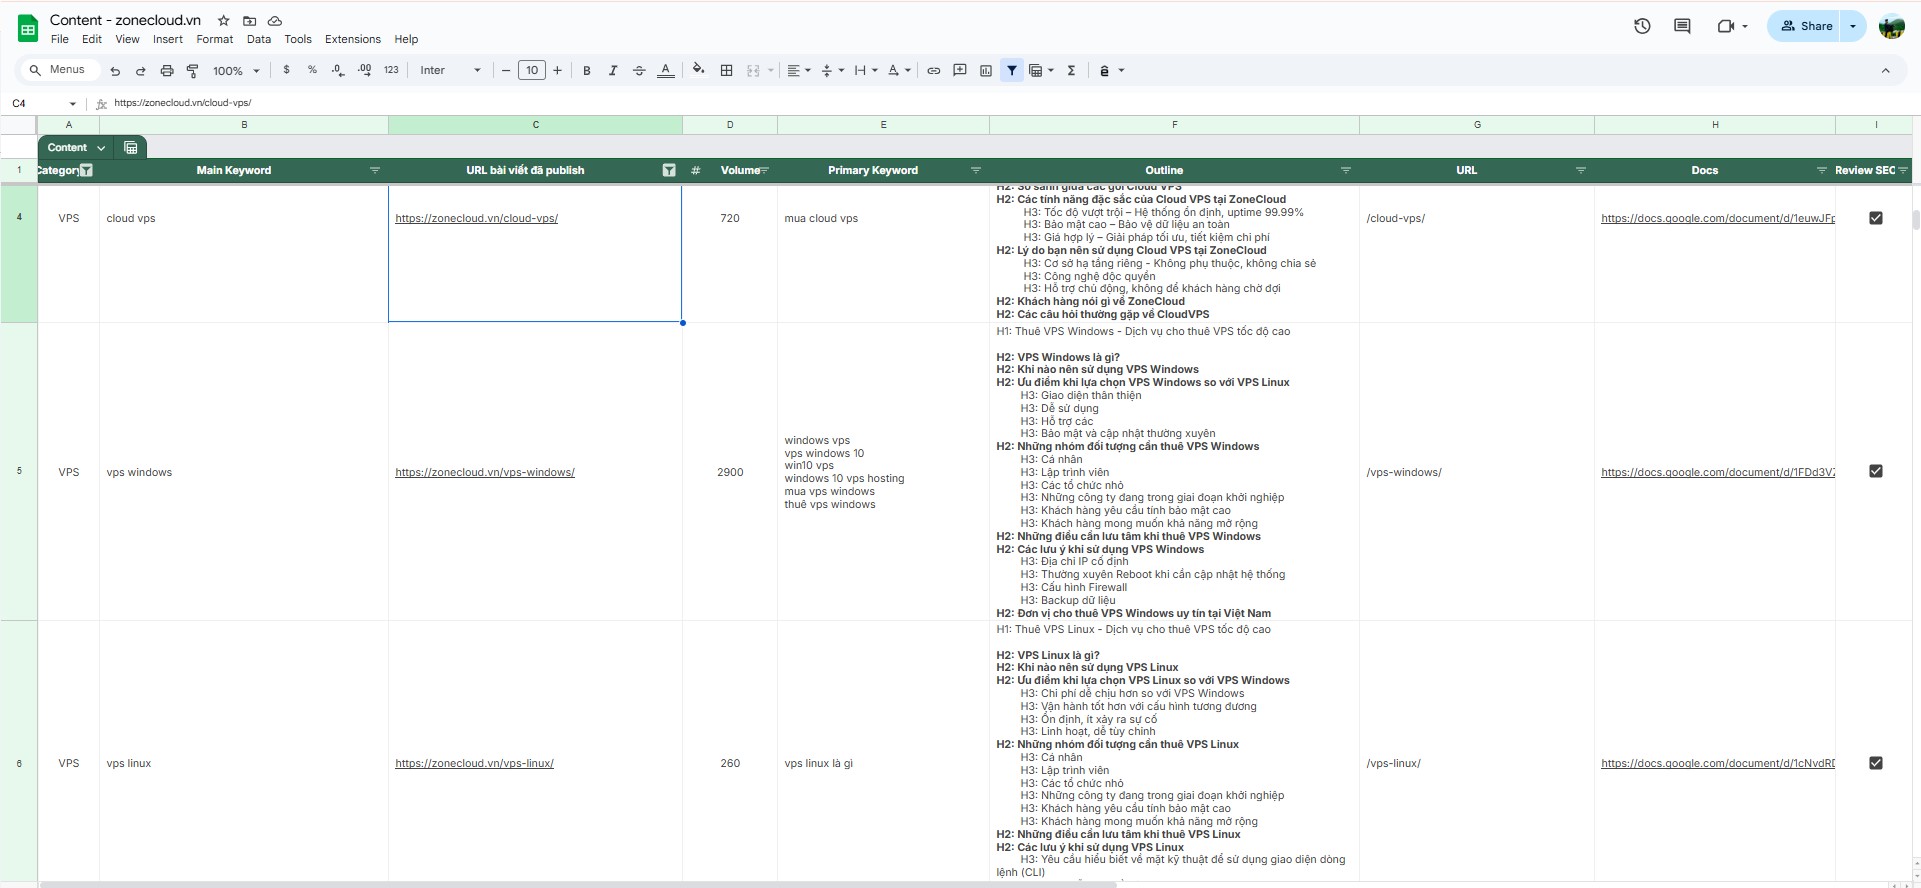This screenshot has height=888, width=1921.
Task: Star the document
Action: point(223,20)
